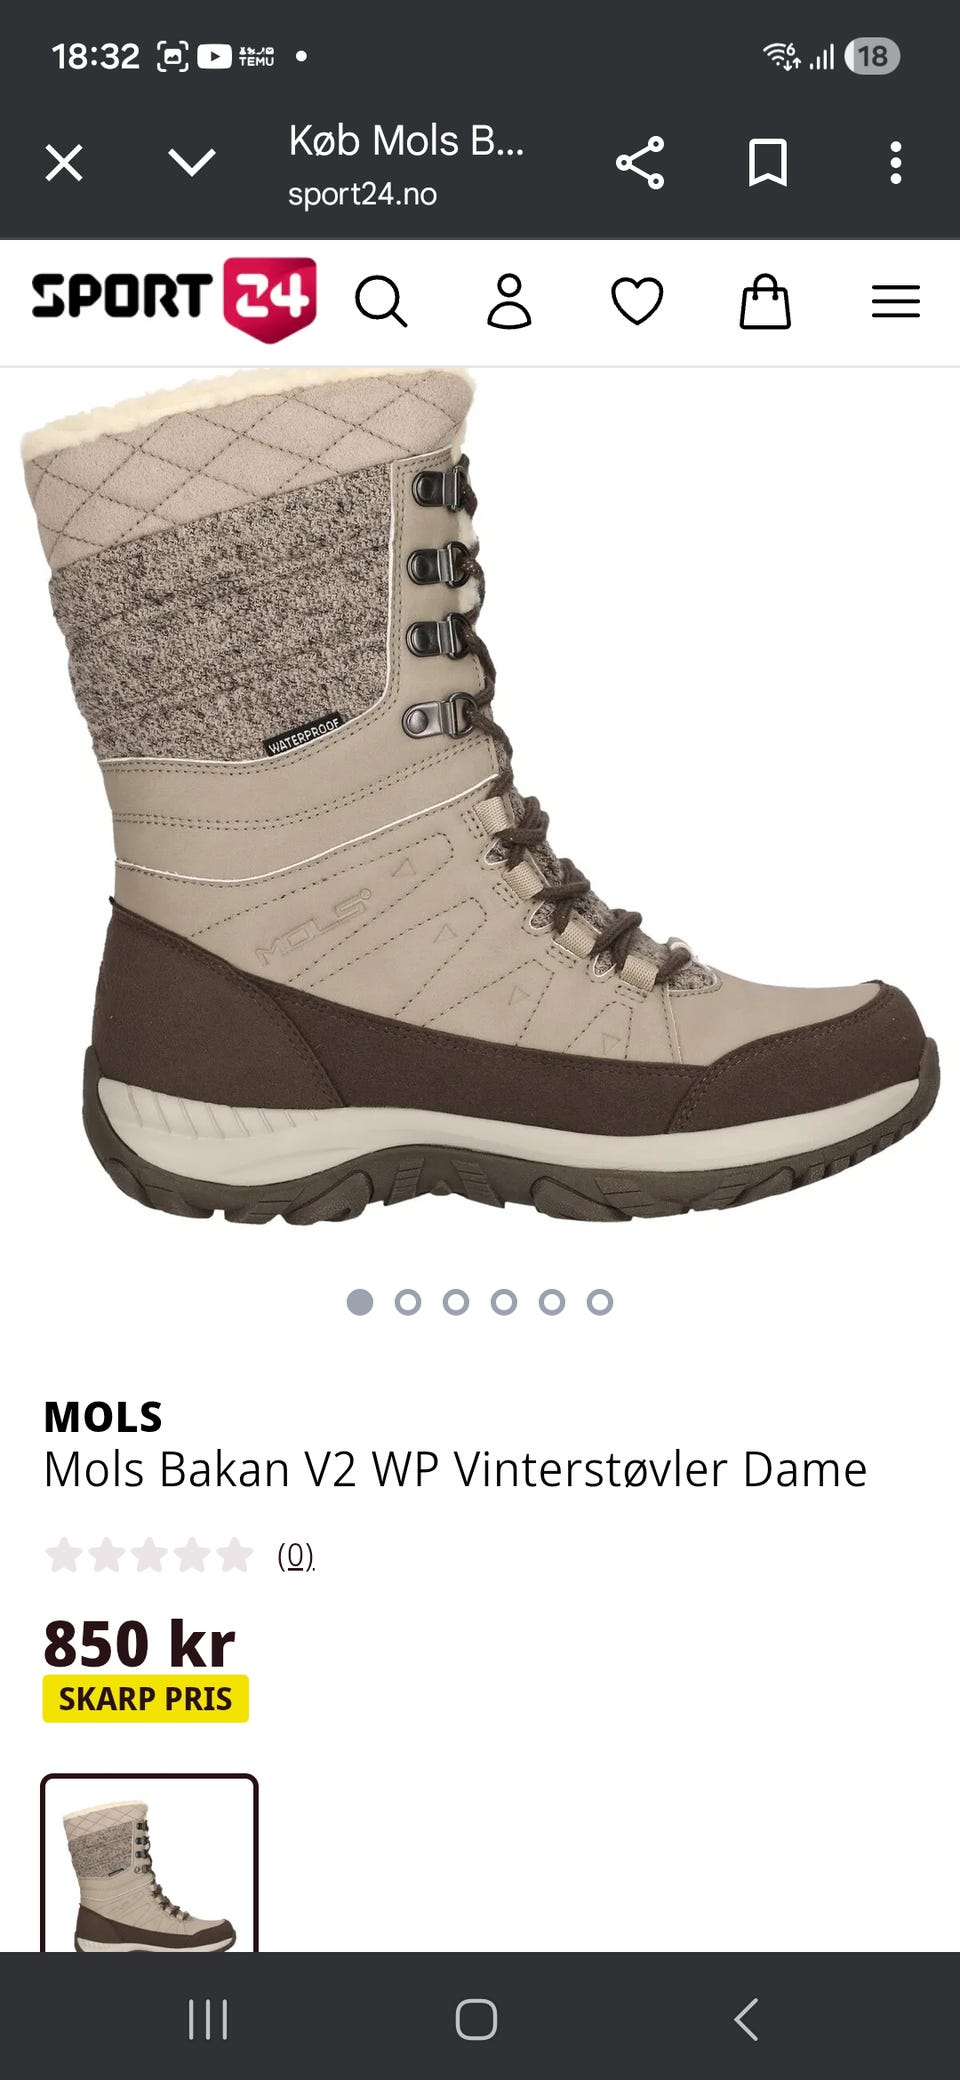Open Android recent apps button
This screenshot has height=2080, width=960.
[x=208, y=2019]
